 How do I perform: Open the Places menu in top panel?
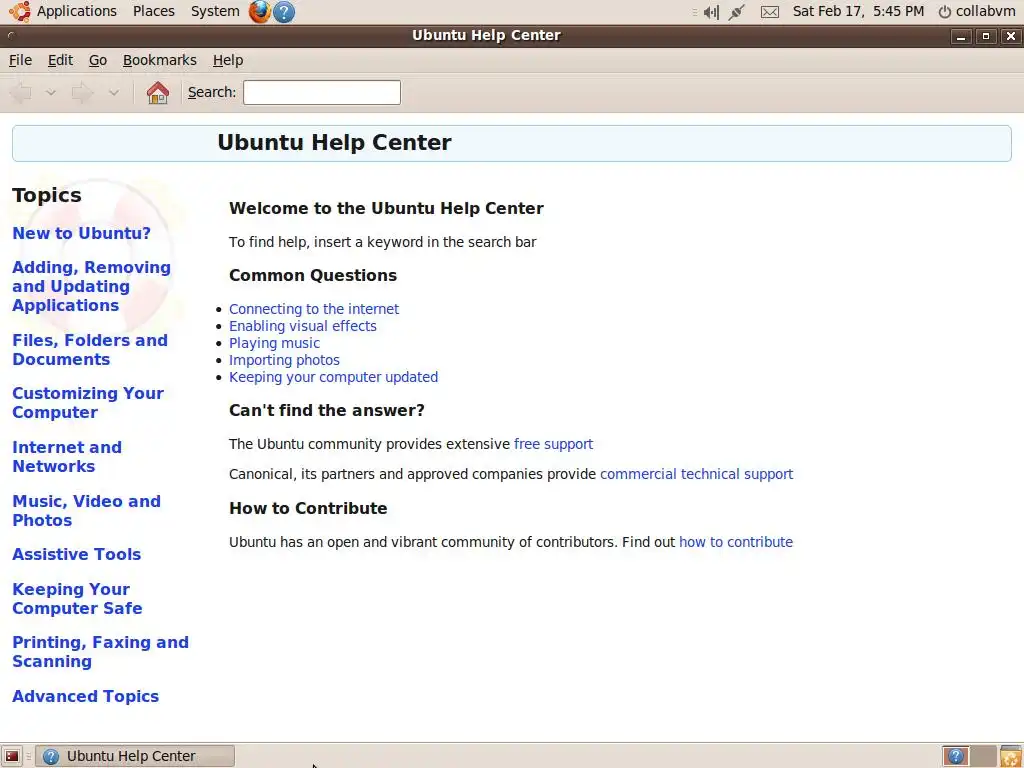click(153, 11)
